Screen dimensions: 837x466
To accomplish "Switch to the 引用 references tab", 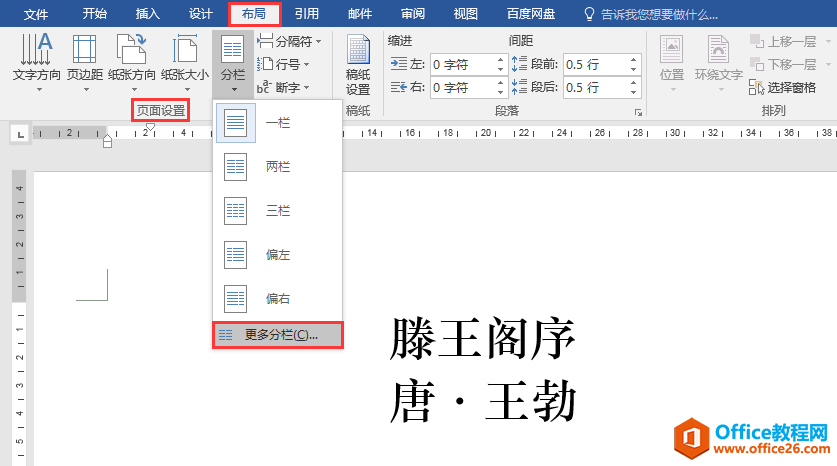I will [x=307, y=14].
